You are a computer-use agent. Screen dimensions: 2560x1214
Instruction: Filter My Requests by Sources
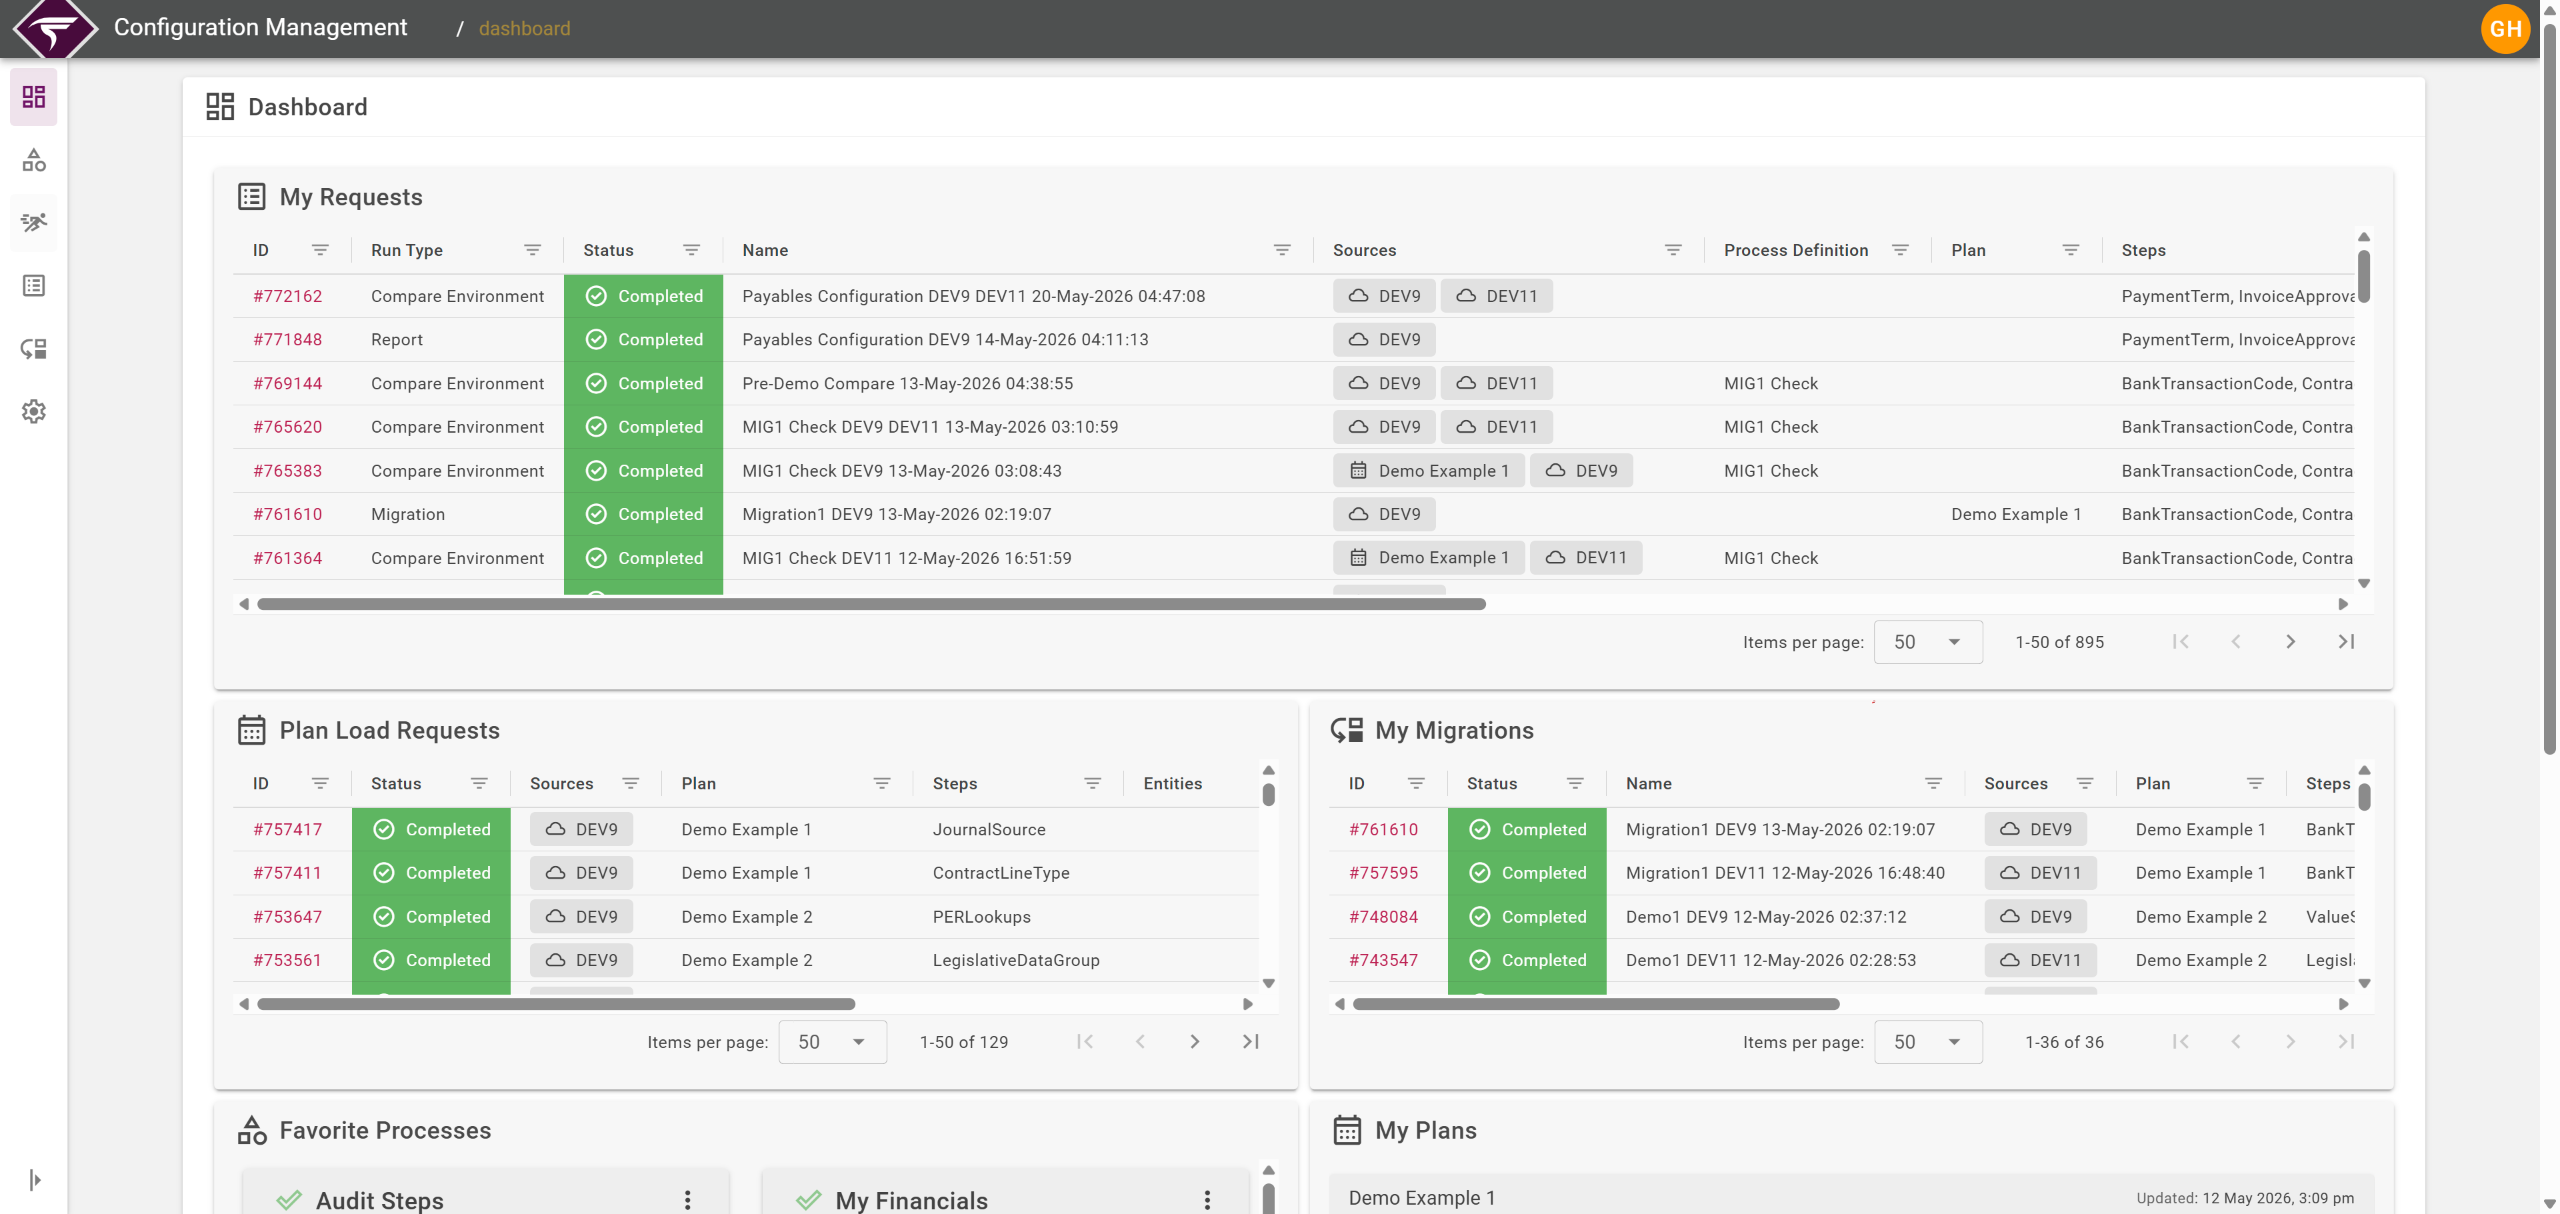1673,250
